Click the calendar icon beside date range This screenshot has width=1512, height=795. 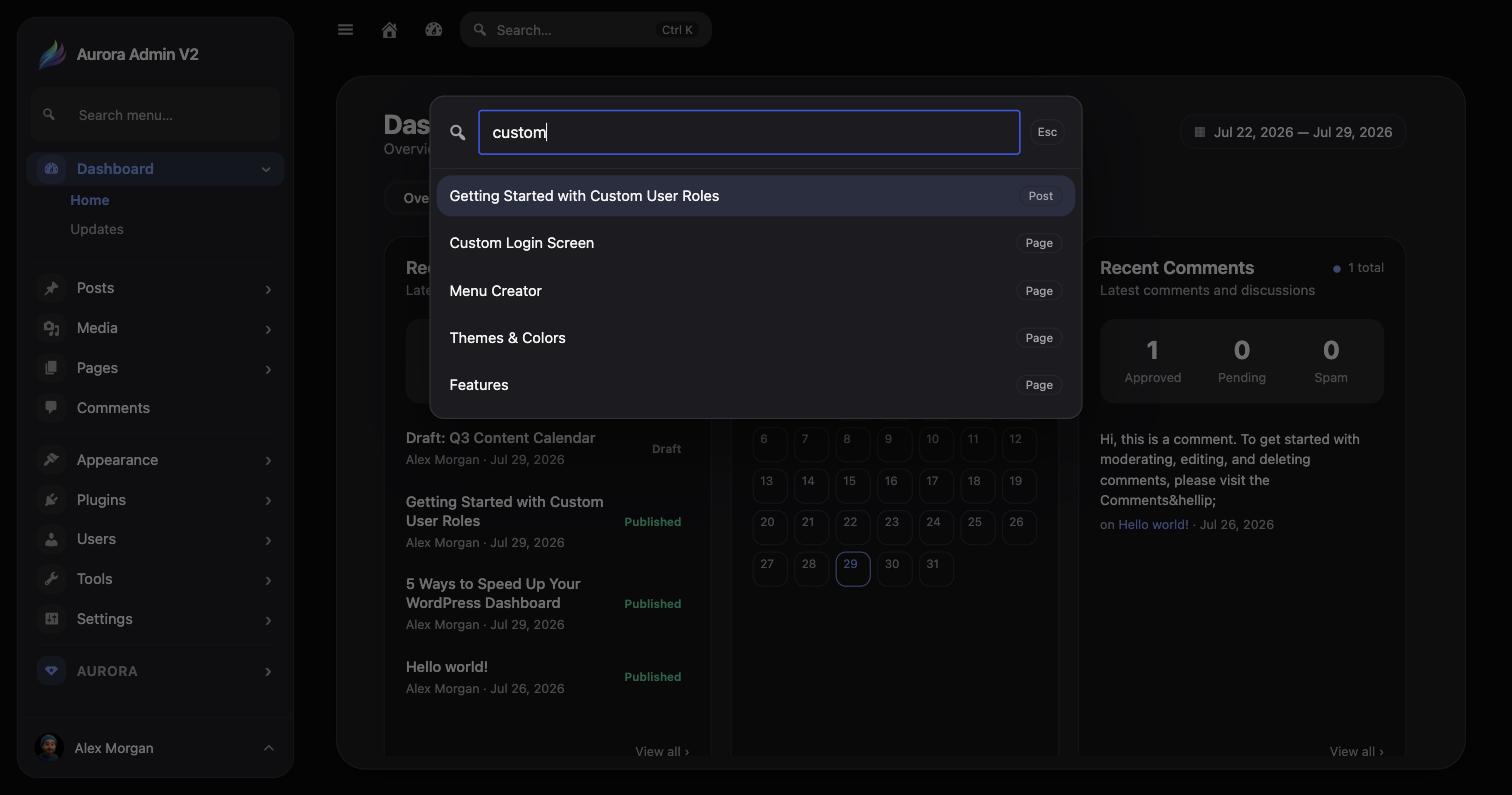[1200, 132]
